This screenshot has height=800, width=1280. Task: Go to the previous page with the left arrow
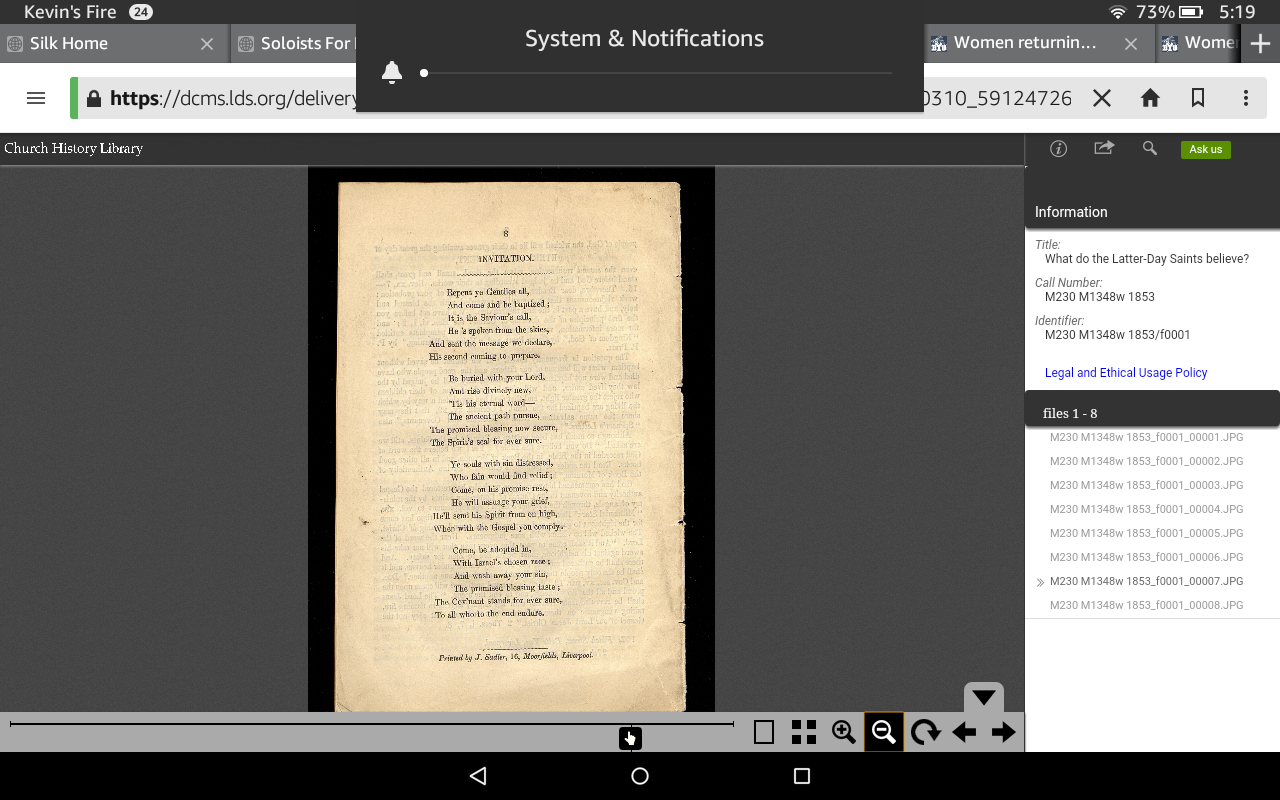[x=964, y=732]
